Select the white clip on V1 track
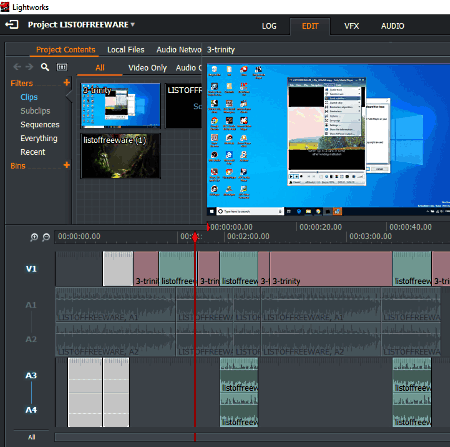 (118, 269)
